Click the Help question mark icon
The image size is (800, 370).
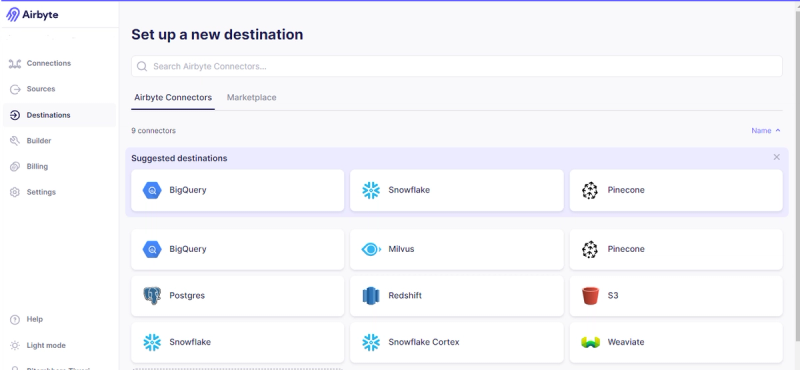pyautogui.click(x=15, y=319)
